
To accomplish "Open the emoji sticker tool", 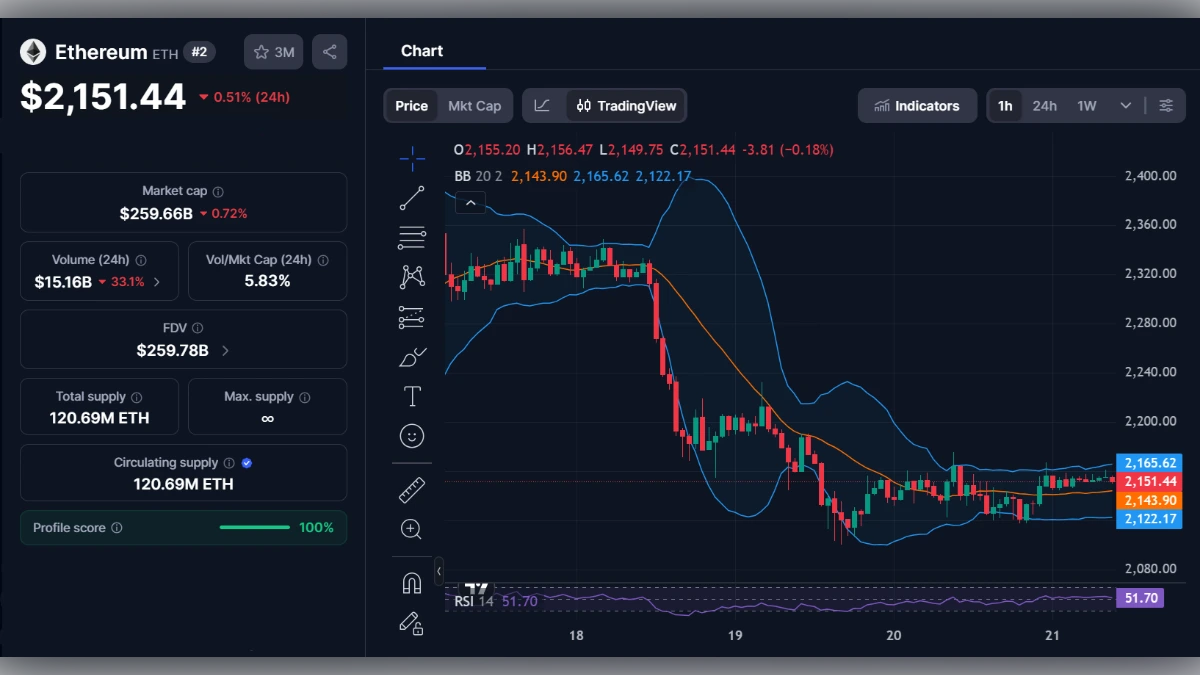I will click(412, 435).
